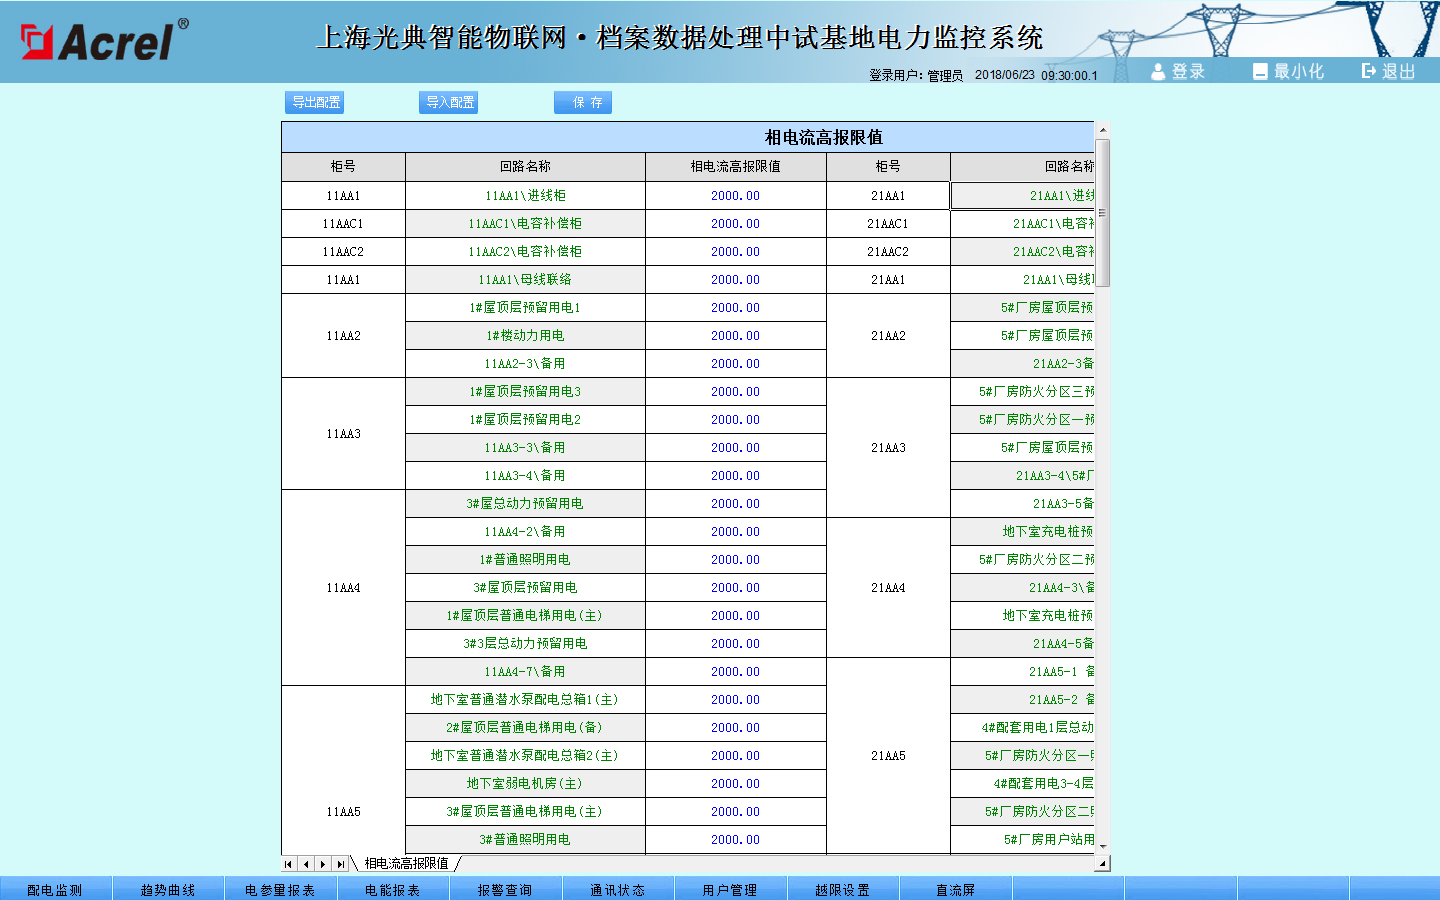The height and width of the screenshot is (900, 1440).
Task: Go to next sheet tab arrow
Action: point(323,864)
